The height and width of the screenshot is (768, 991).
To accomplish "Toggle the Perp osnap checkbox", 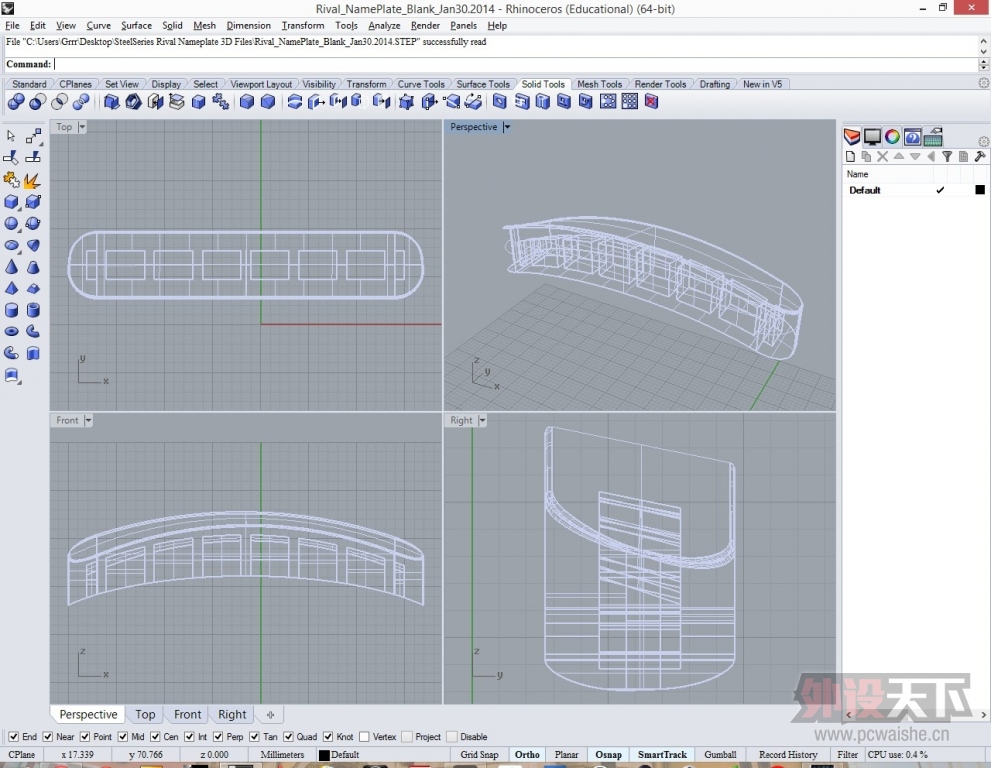I will coord(218,736).
